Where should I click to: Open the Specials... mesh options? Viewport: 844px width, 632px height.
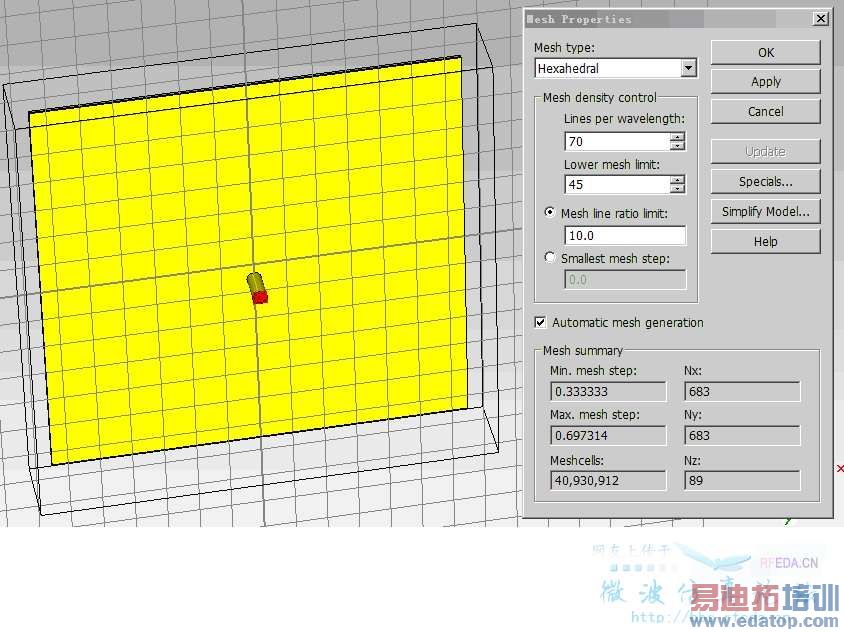point(765,181)
